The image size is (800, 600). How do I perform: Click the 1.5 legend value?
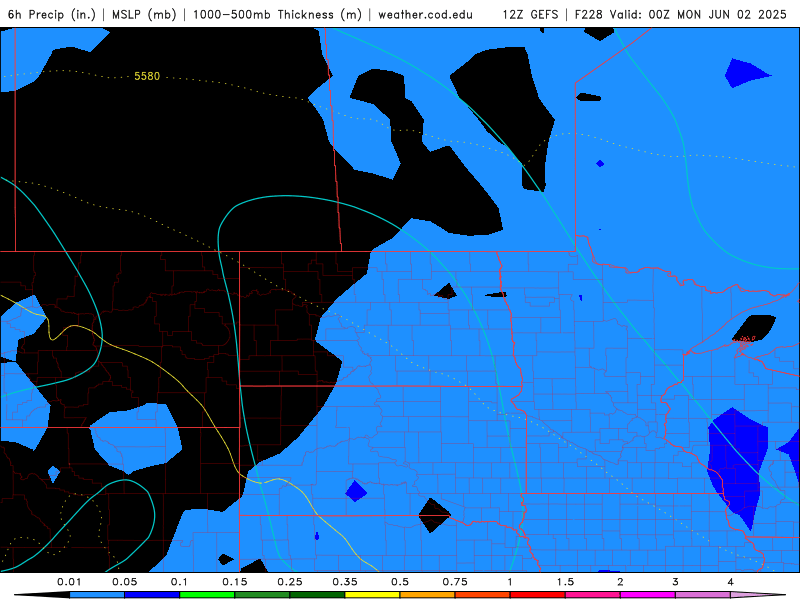click(565, 582)
